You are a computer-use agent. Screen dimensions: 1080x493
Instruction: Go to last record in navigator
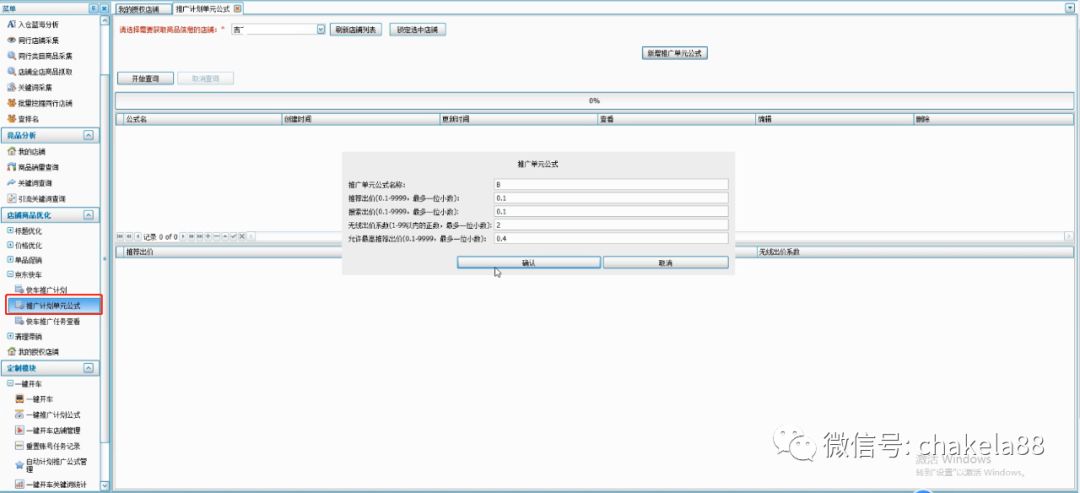[199, 236]
